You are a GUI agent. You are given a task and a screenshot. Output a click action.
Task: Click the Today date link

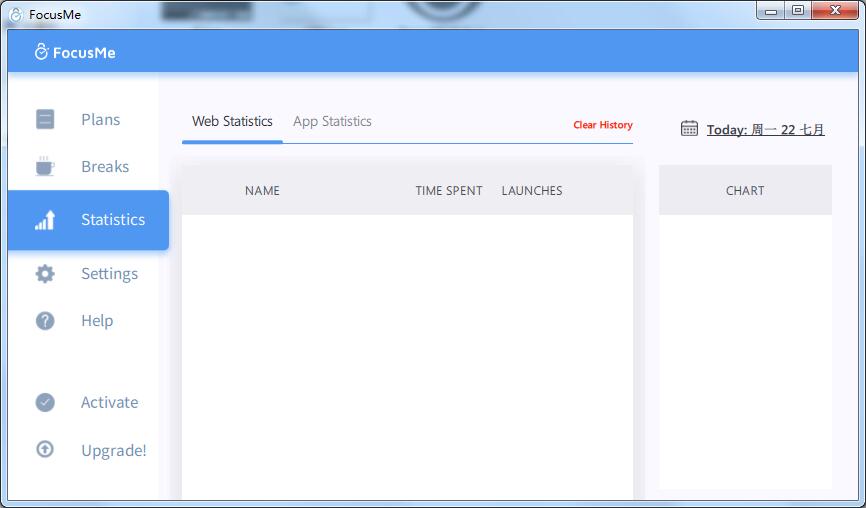point(765,130)
